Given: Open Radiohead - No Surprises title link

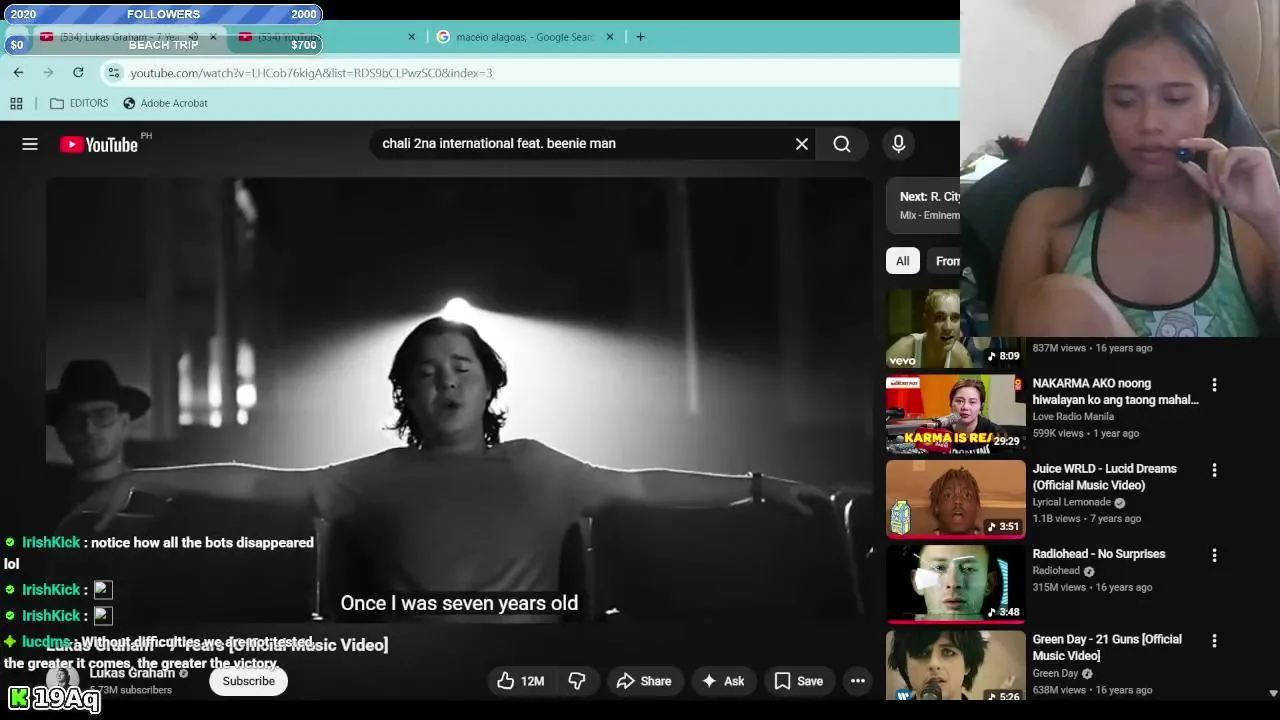Looking at the screenshot, I should tap(1099, 554).
